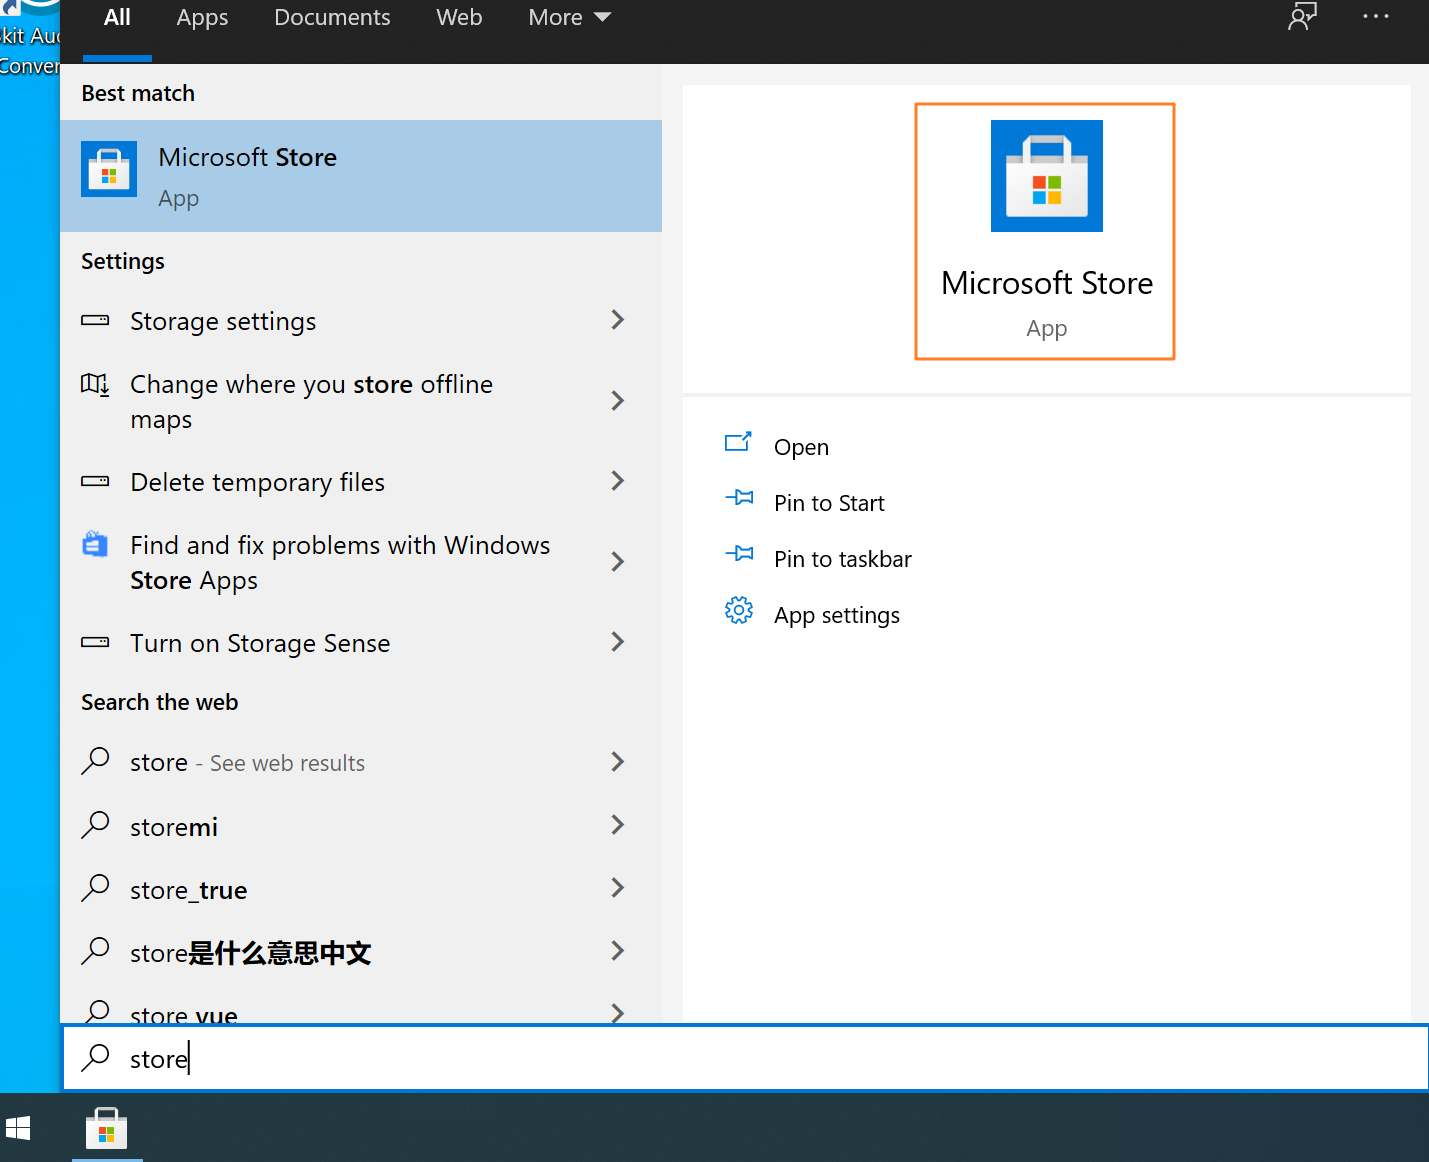Click the Open action icon

[x=738, y=443]
